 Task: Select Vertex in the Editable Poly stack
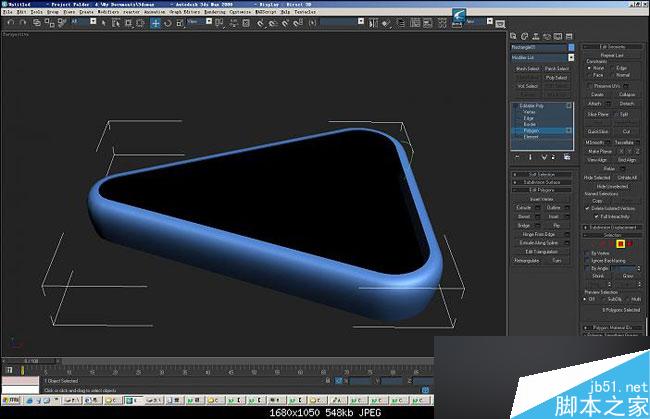pos(529,111)
